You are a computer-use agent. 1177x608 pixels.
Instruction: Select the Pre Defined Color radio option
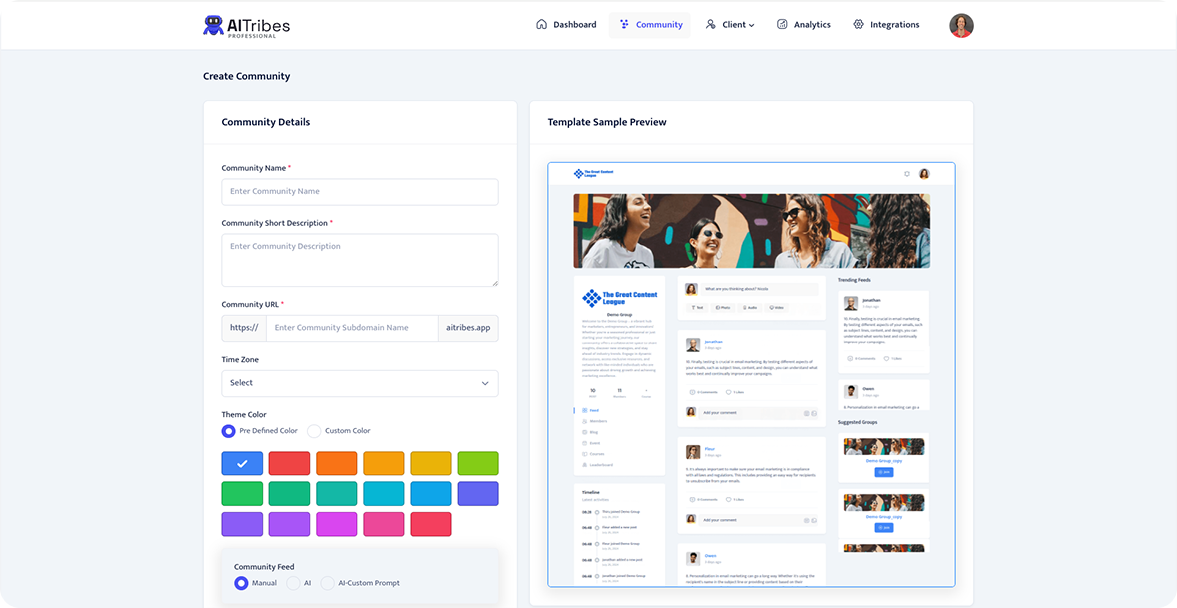228,431
